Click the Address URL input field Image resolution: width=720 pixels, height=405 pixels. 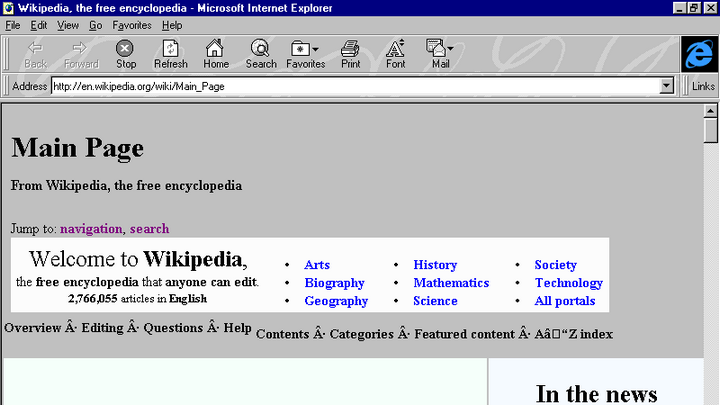tap(355, 86)
